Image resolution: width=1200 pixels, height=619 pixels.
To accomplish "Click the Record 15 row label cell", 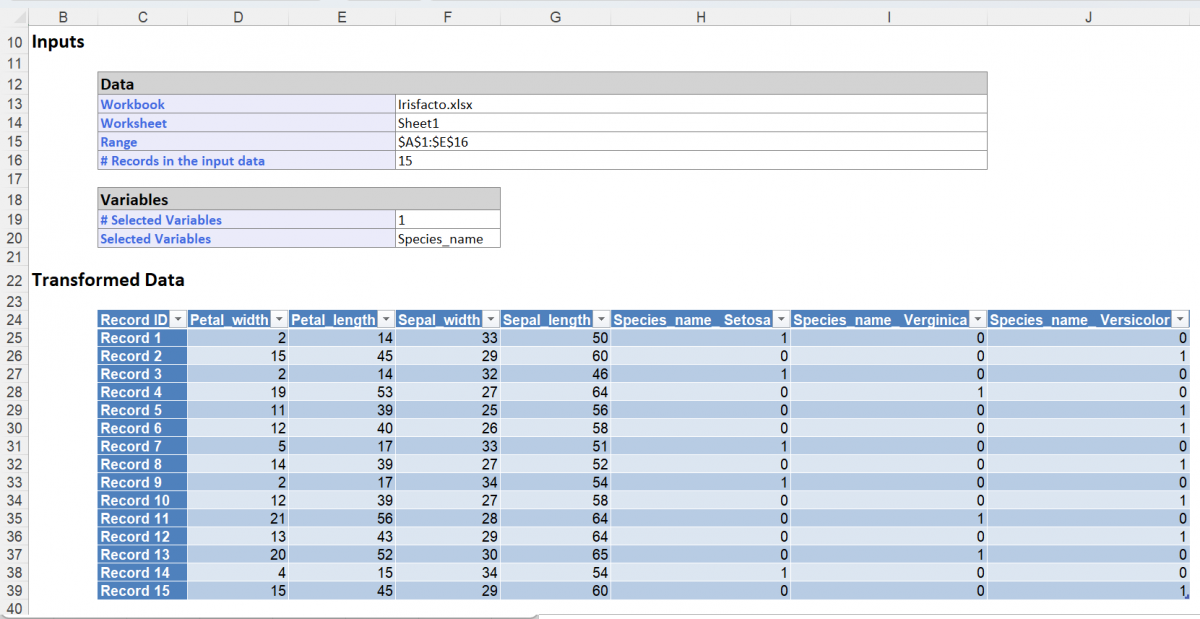I will [142, 590].
